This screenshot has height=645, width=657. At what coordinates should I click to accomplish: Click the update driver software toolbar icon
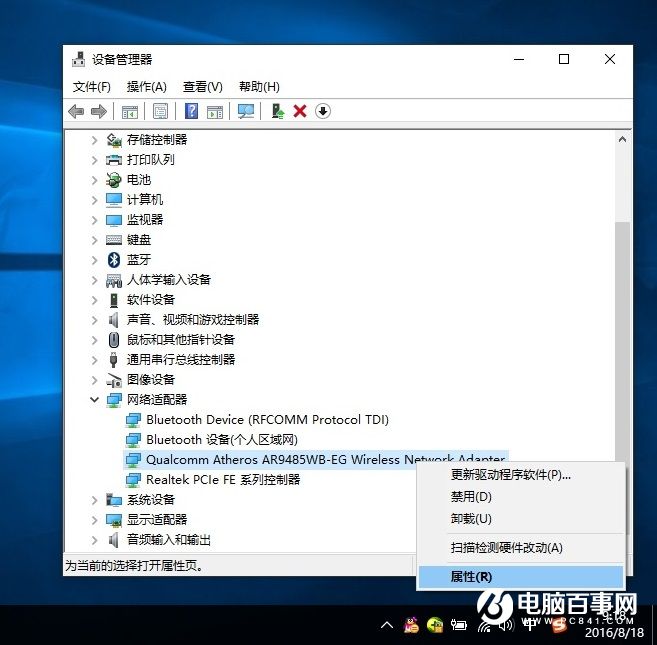coord(277,111)
